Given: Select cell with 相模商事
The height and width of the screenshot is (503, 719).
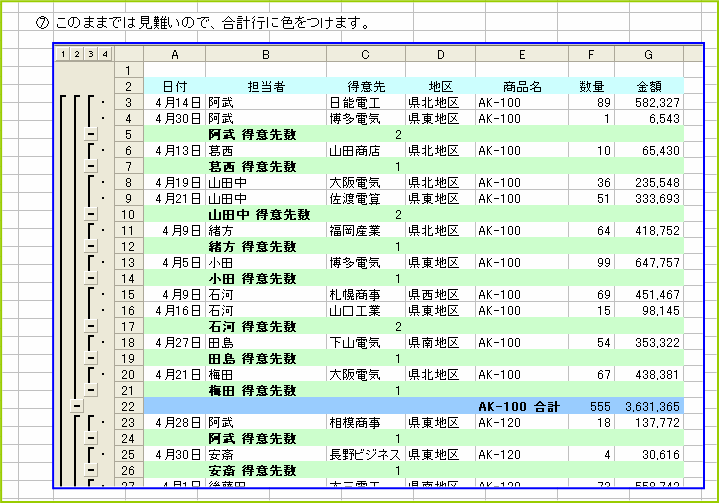Looking at the screenshot, I should 365,422.
